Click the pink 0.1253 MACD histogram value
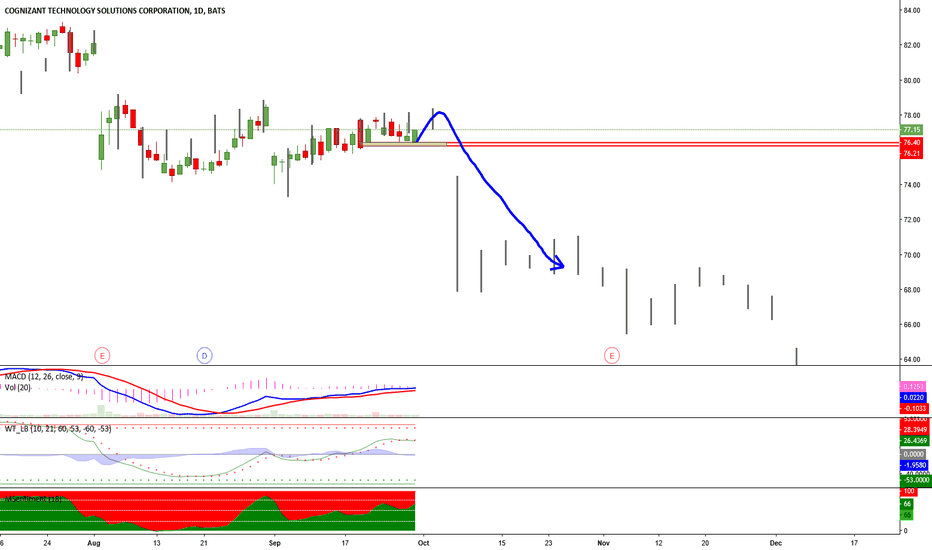 tap(914, 386)
